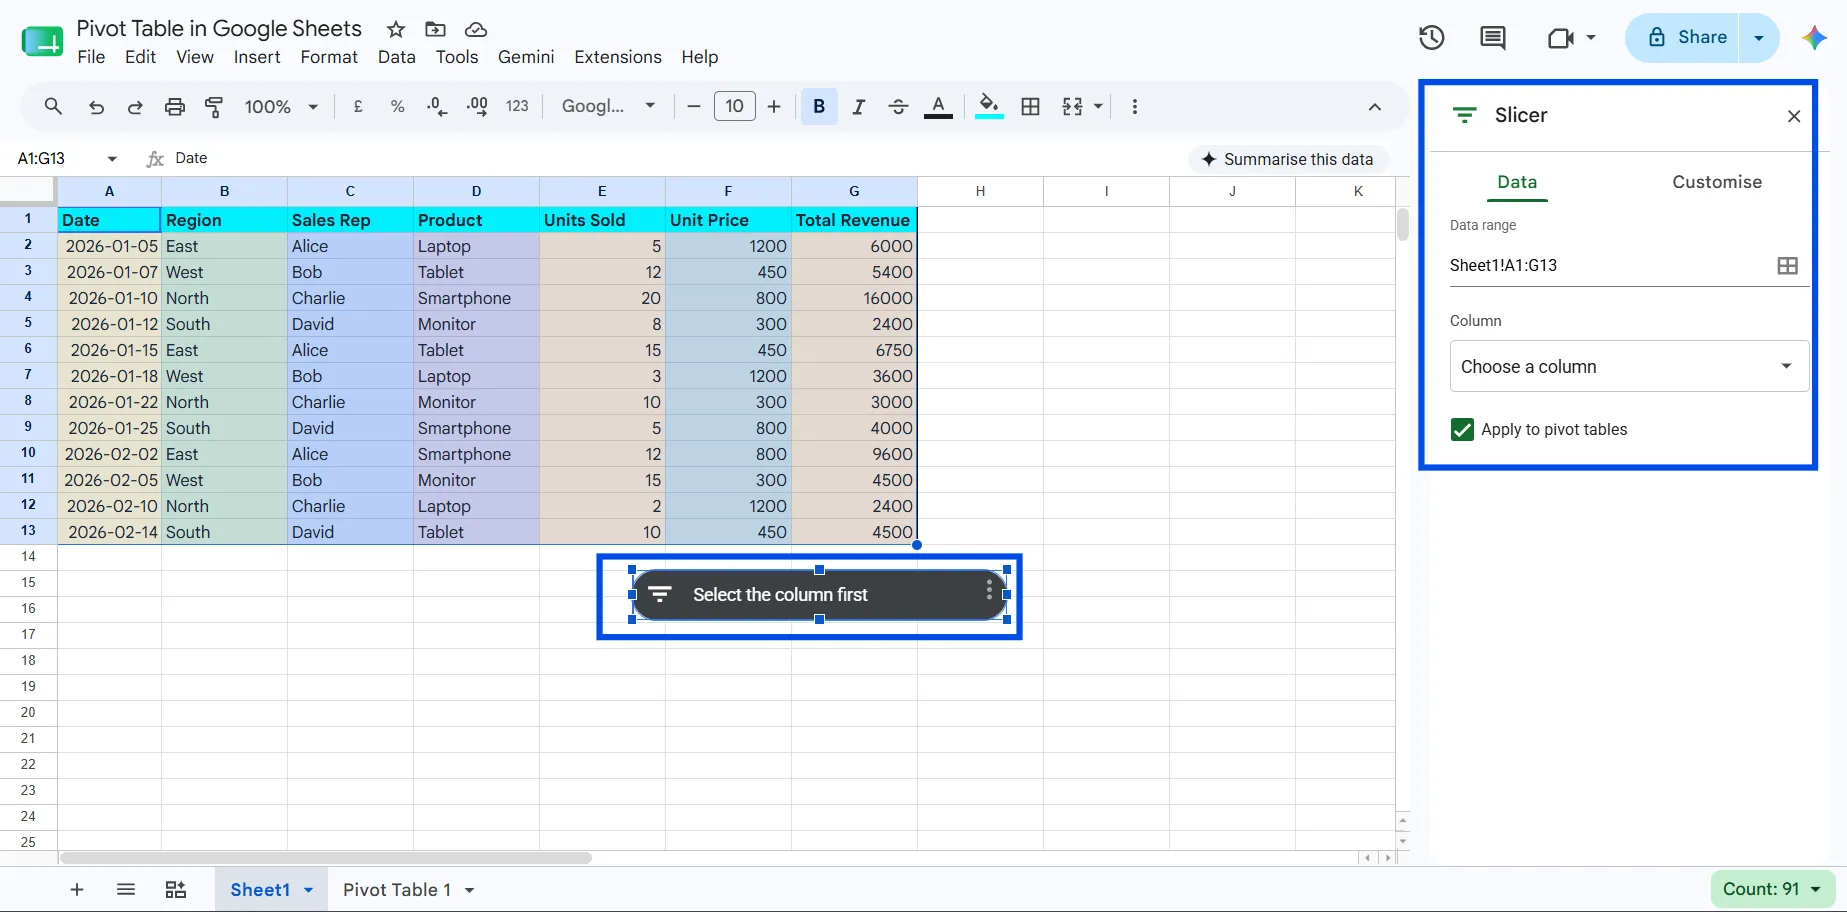The image size is (1847, 912).
Task: Star the document title
Action: 396,29
